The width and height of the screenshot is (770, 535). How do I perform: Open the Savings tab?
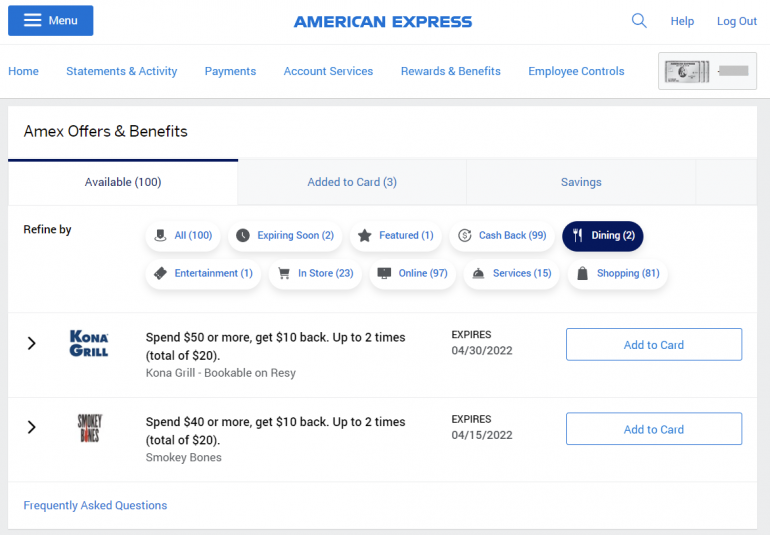click(581, 182)
